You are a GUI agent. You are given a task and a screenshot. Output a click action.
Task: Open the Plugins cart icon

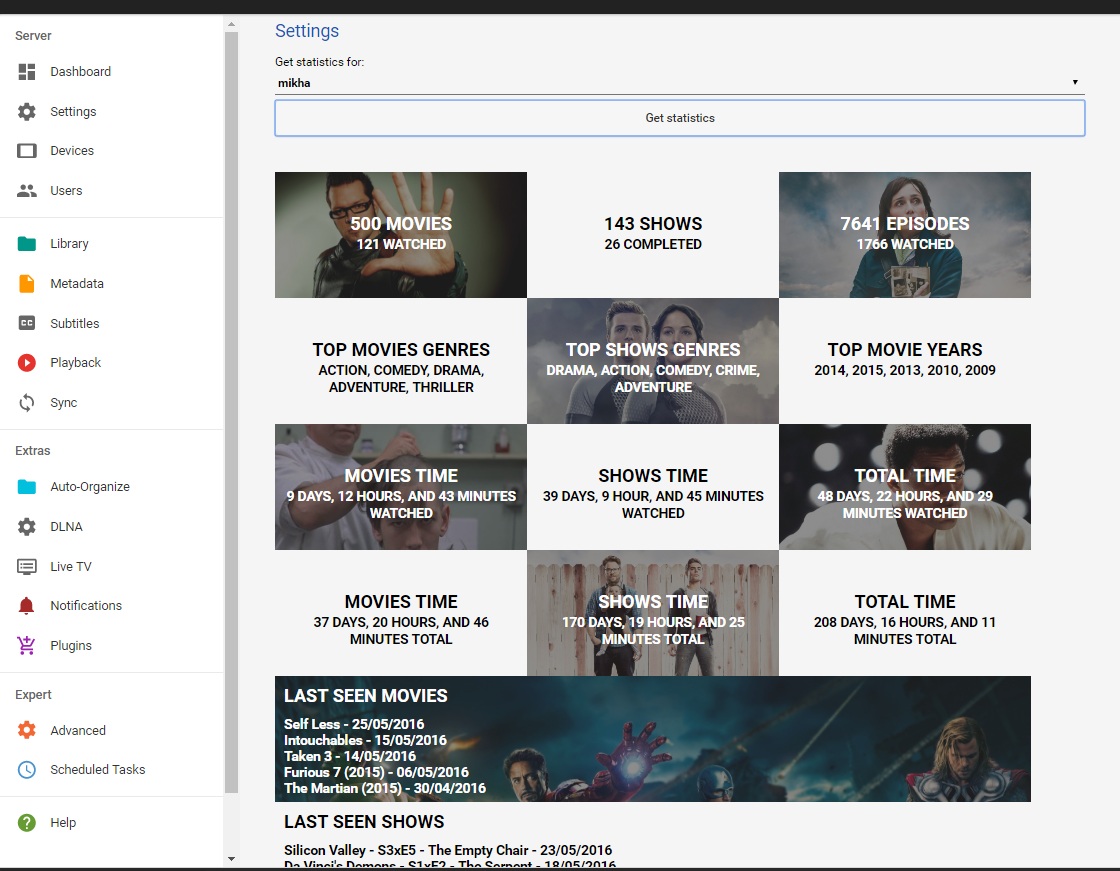pyautogui.click(x=26, y=645)
